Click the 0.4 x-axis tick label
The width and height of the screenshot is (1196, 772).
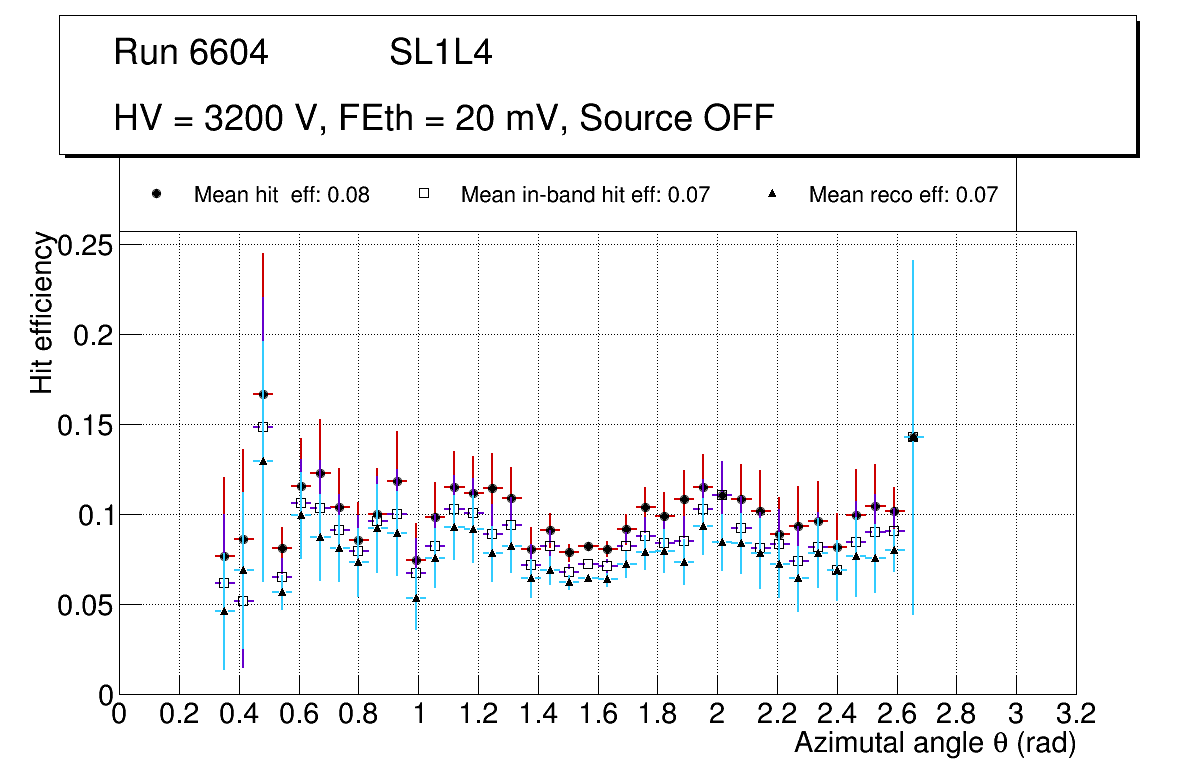coord(238,713)
